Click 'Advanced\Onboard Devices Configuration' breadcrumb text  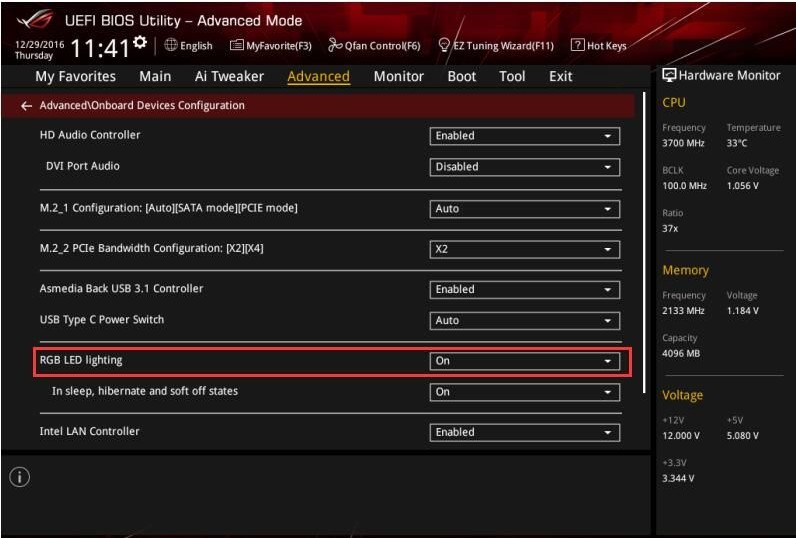tap(142, 105)
